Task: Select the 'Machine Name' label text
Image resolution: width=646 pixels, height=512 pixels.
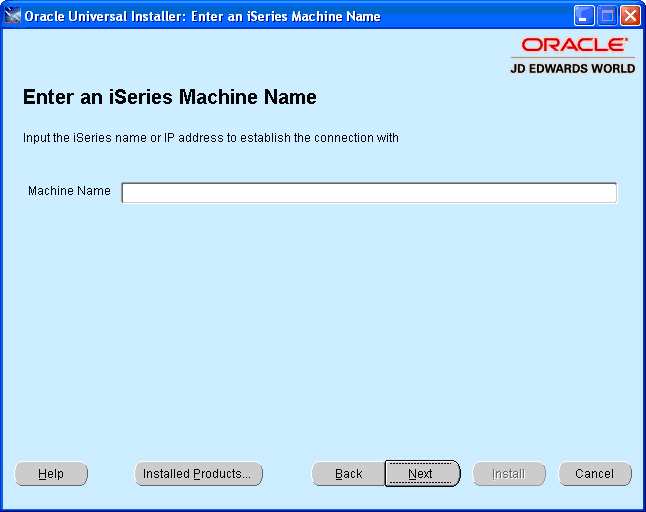Action: pyautogui.click(x=69, y=191)
